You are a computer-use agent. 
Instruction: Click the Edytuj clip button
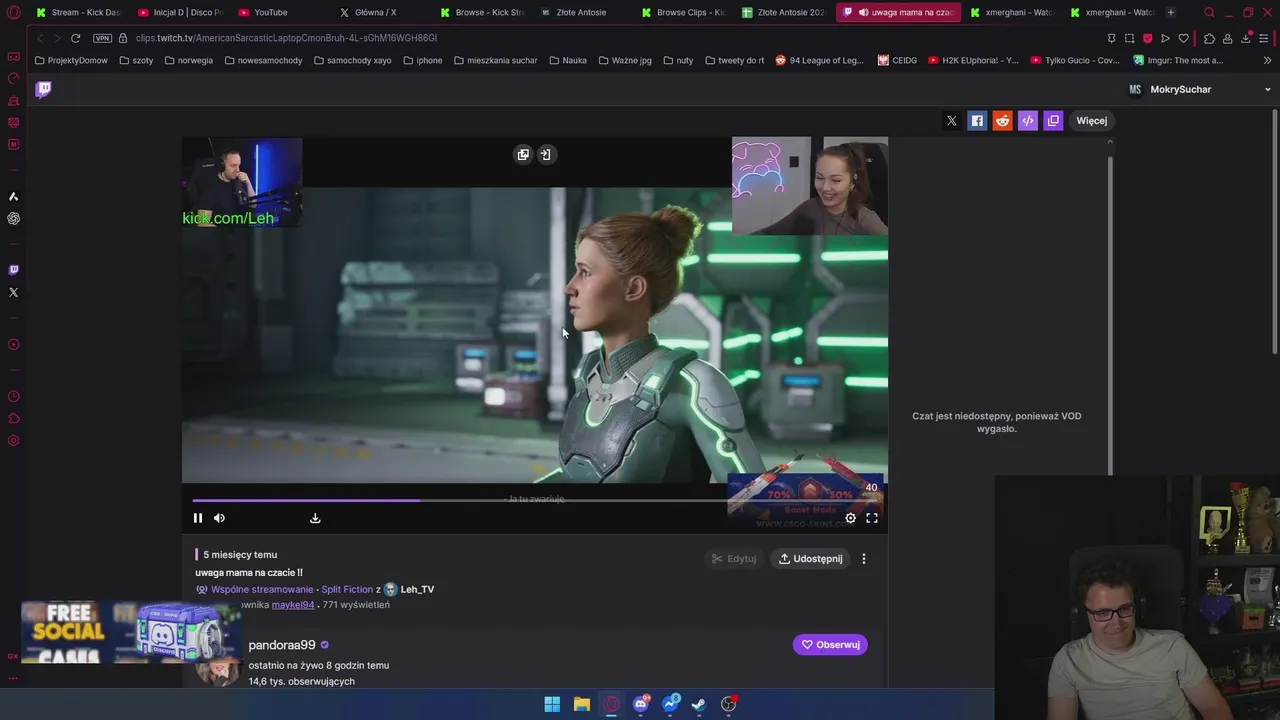pos(734,559)
